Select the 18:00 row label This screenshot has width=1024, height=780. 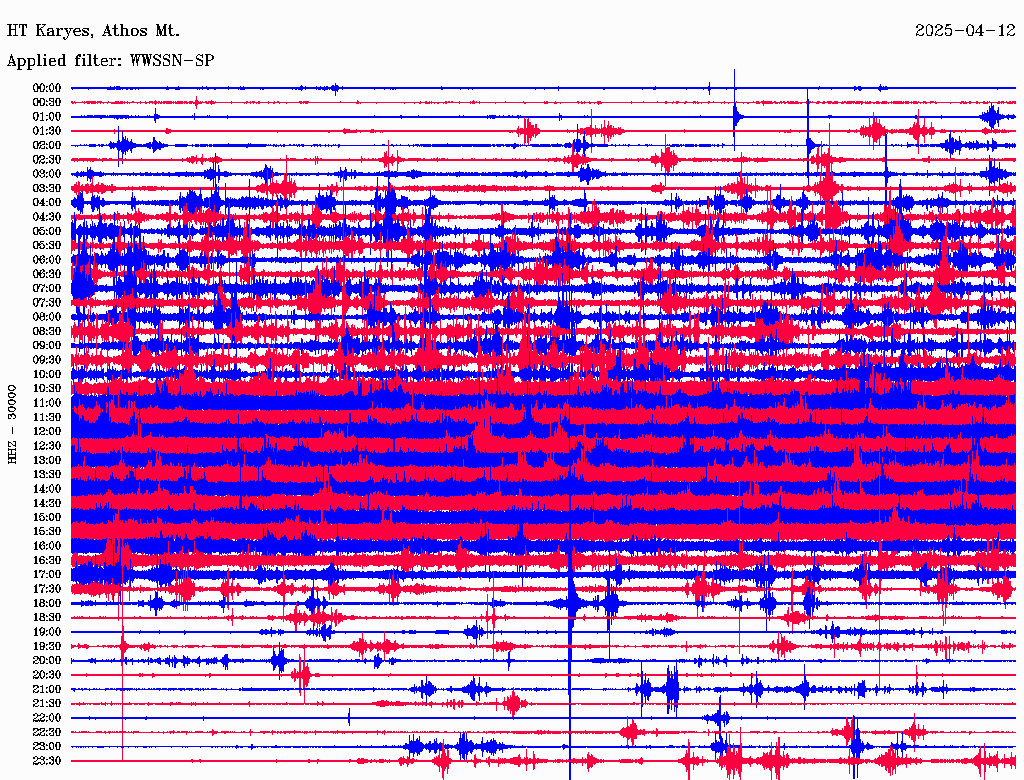click(47, 604)
